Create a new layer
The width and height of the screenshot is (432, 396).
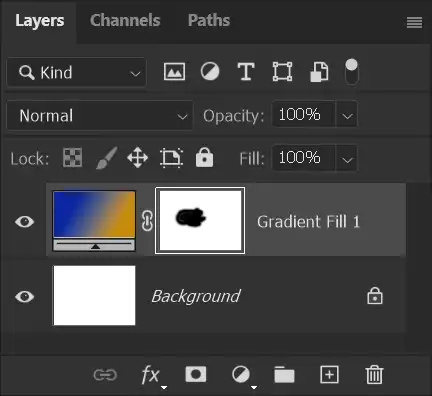click(329, 375)
